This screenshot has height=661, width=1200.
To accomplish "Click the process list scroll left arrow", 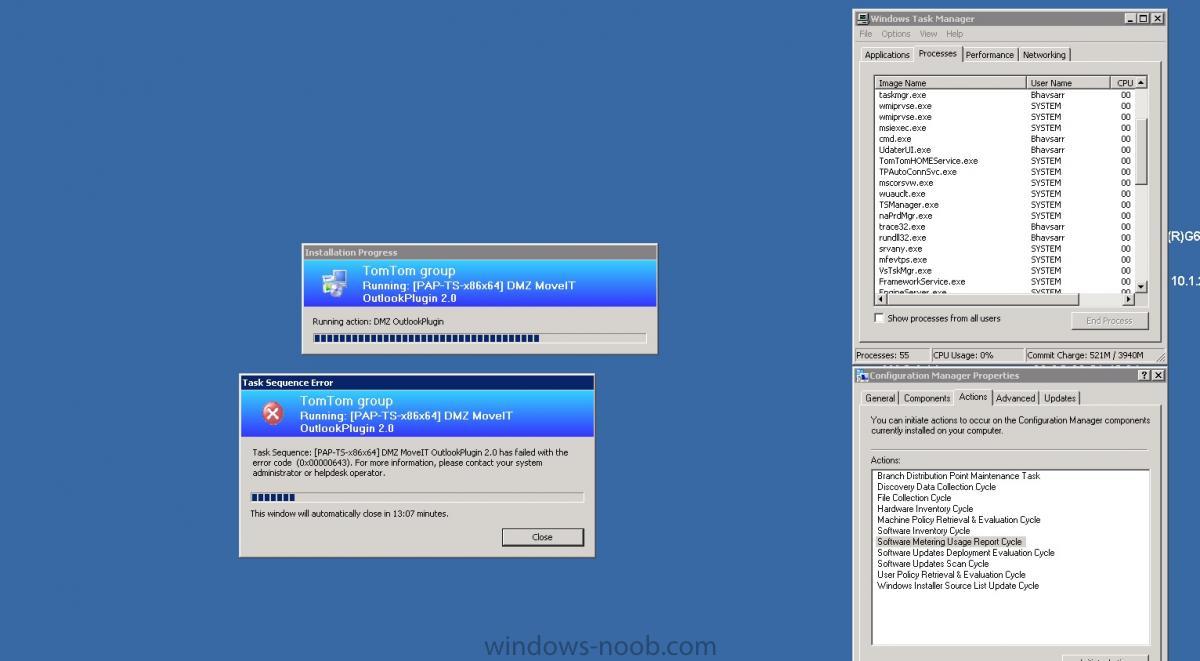I will [x=881, y=299].
